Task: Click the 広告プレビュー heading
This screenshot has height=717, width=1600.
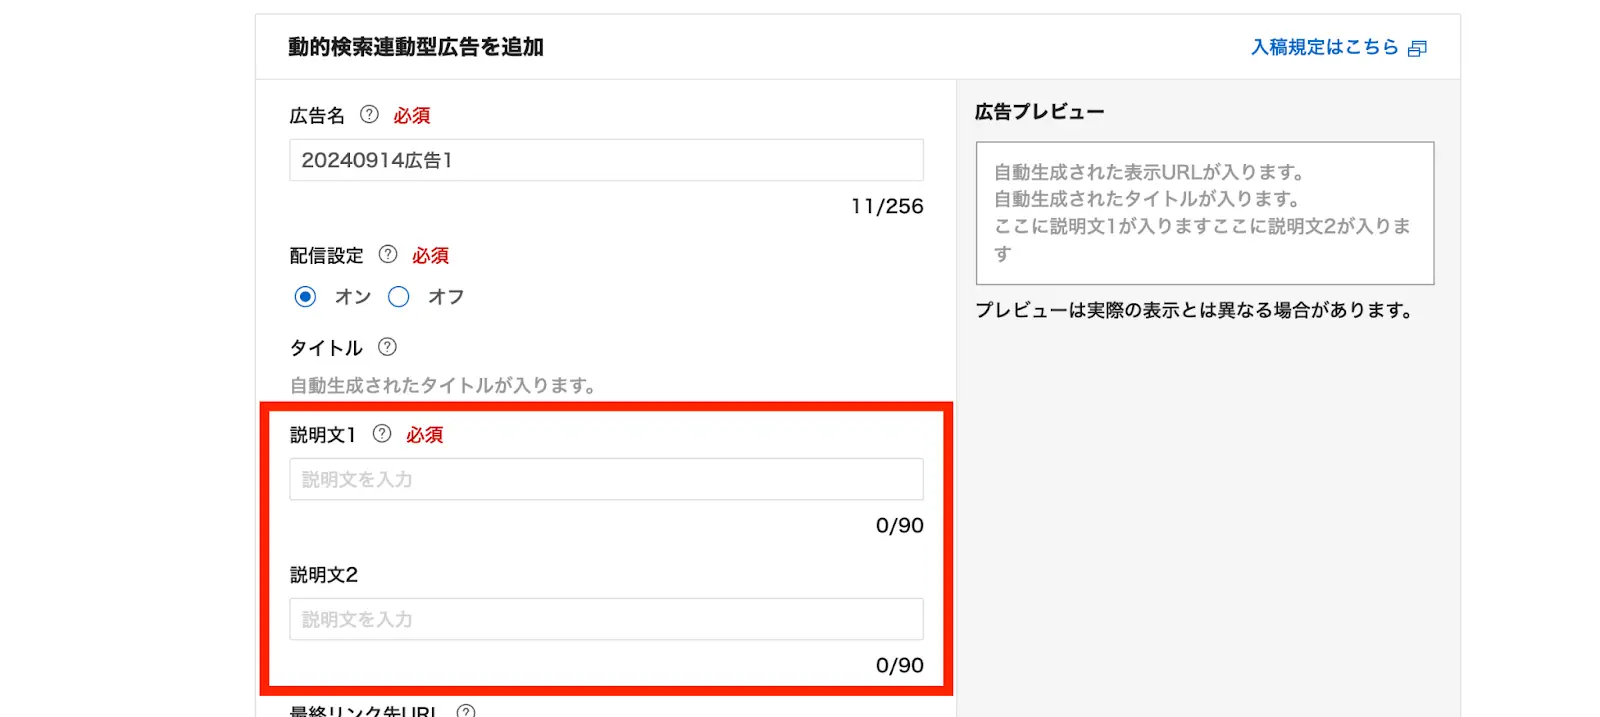Action: (1039, 112)
